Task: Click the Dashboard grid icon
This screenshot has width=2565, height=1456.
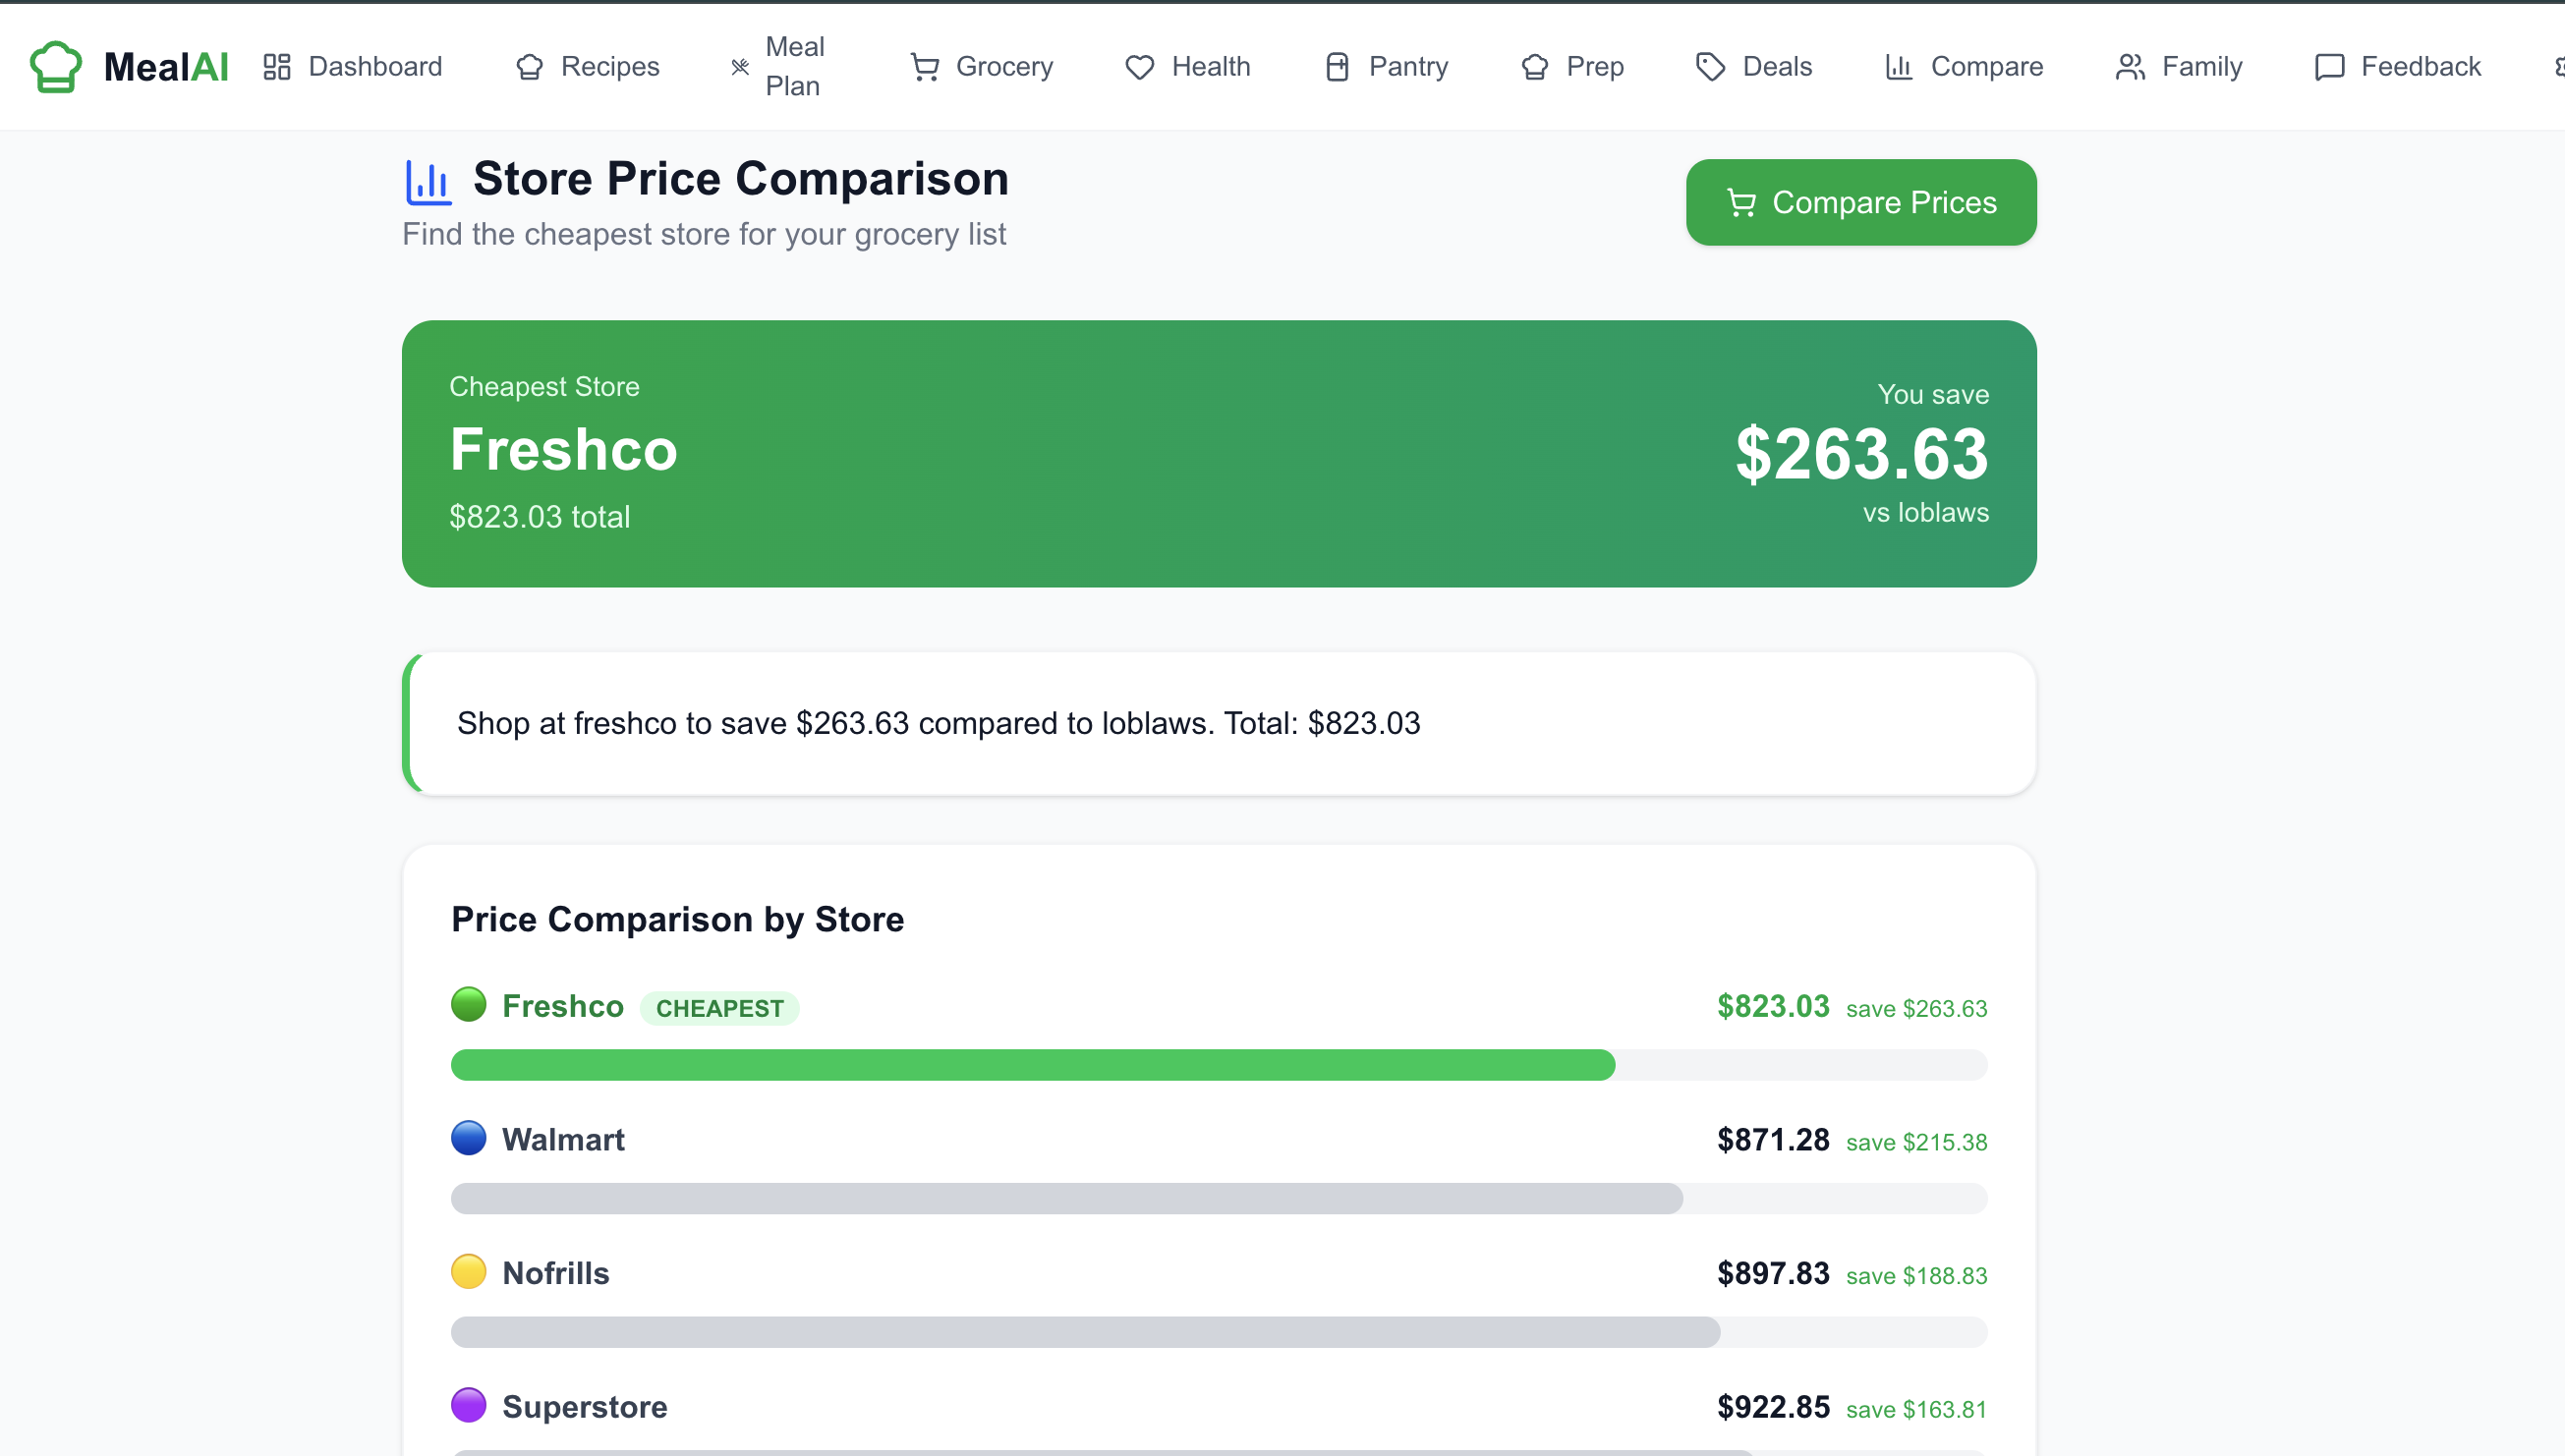Action: tap(277, 67)
